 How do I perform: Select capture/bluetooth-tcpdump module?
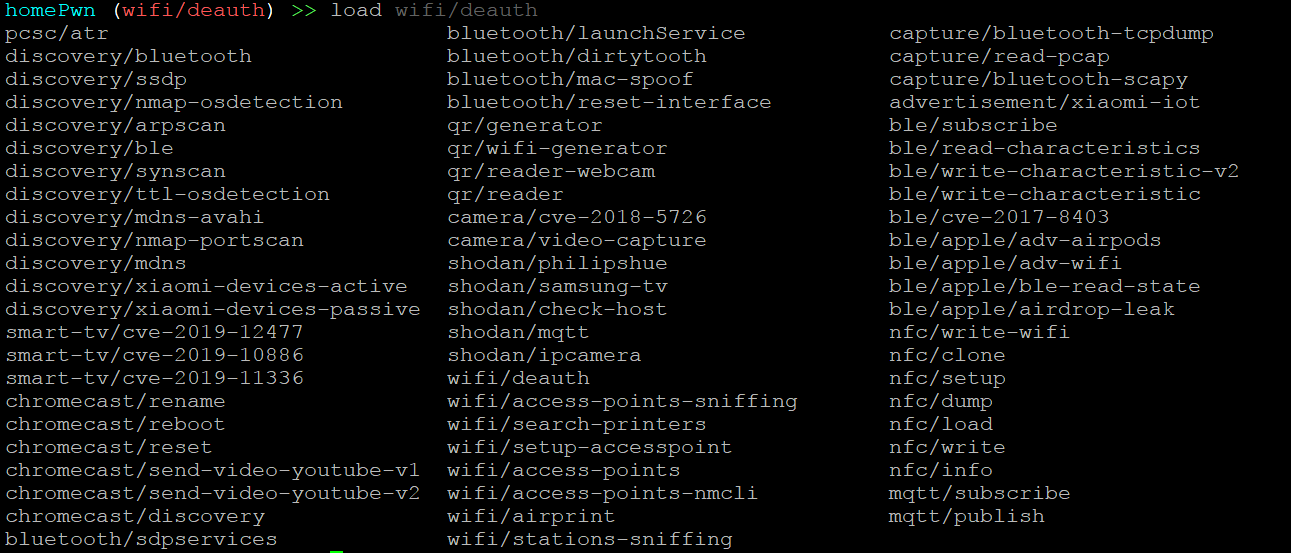[1051, 33]
